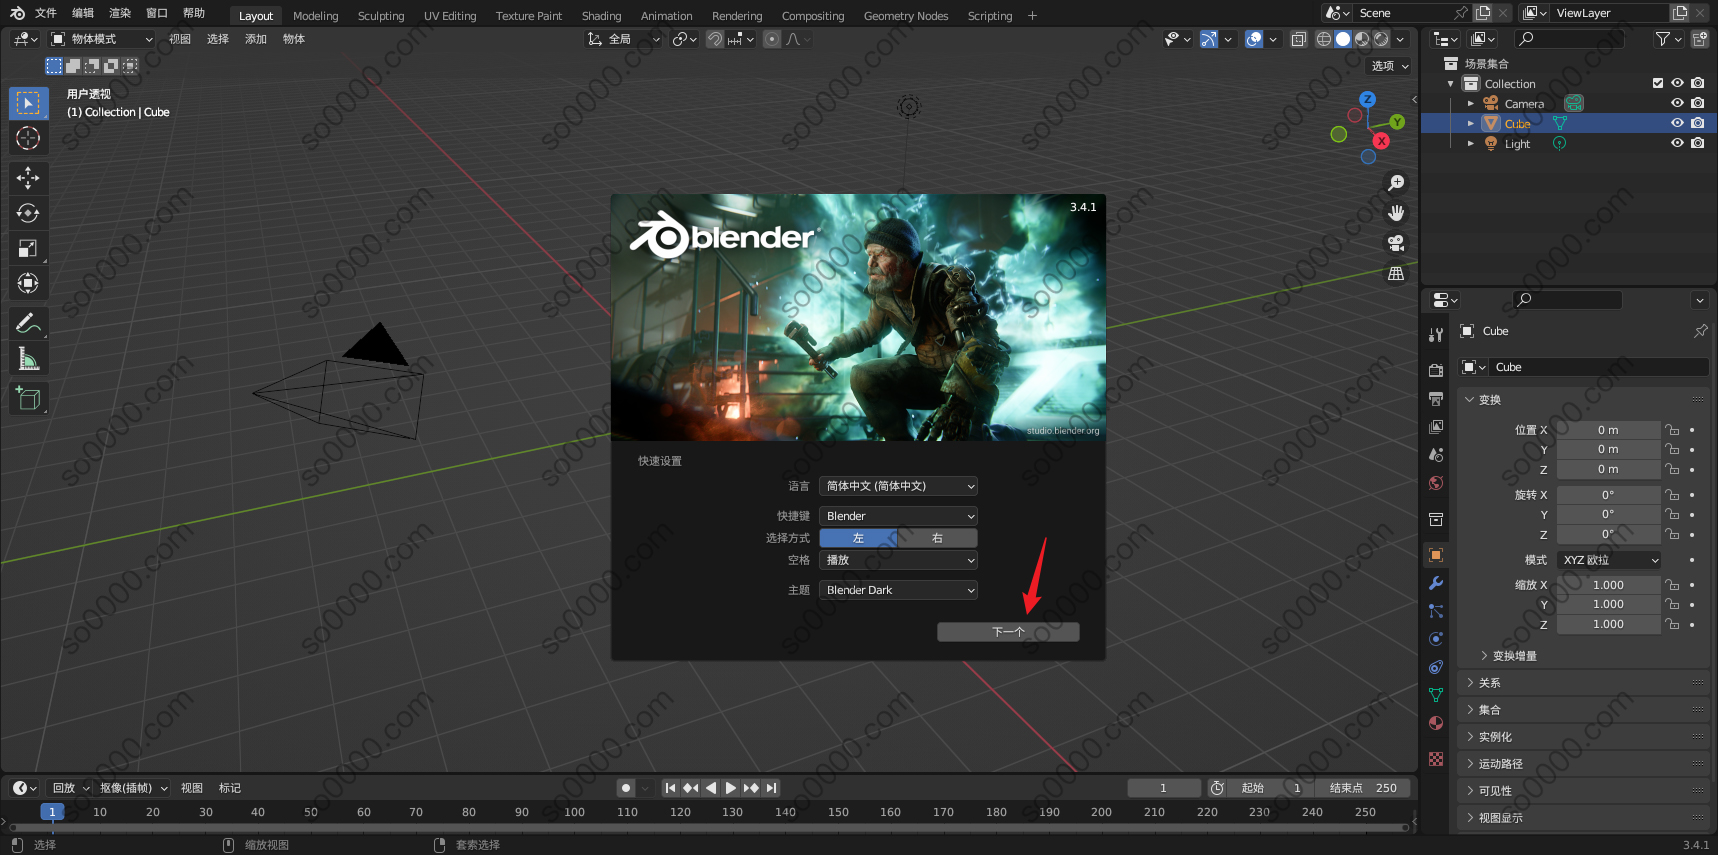Open the 回放 playback popover
This screenshot has height=855, width=1718.
point(71,788)
